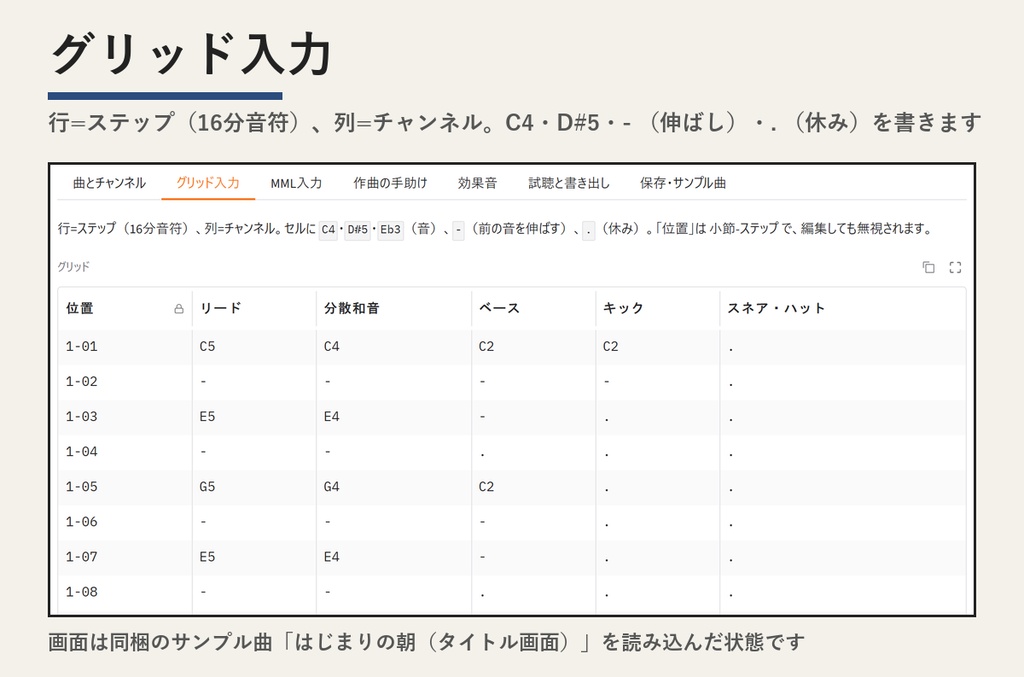Go to the 作曲の手助け tab

point(391,183)
